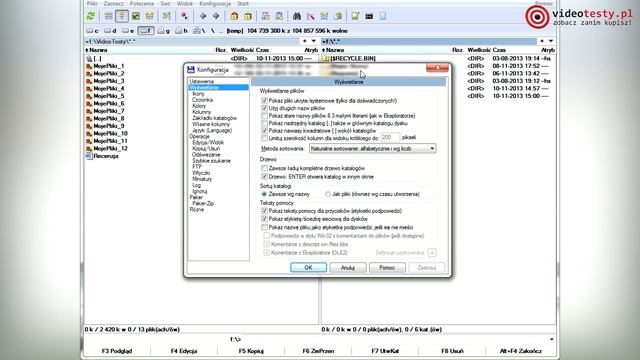640x360 pixels.
Task: Enable 'Zawsze ładuj kompletne drzewo katalogów' checkbox
Action: click(264, 168)
